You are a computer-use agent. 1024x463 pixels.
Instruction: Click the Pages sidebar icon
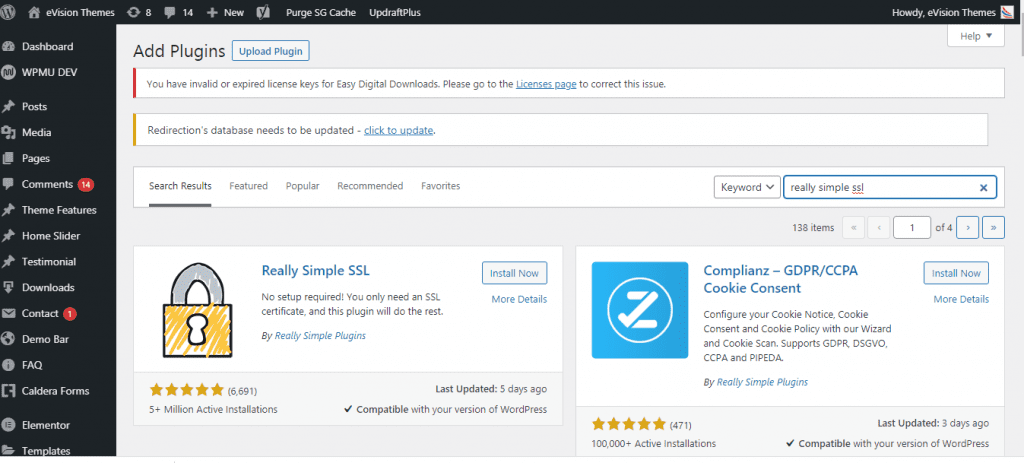tap(8, 158)
